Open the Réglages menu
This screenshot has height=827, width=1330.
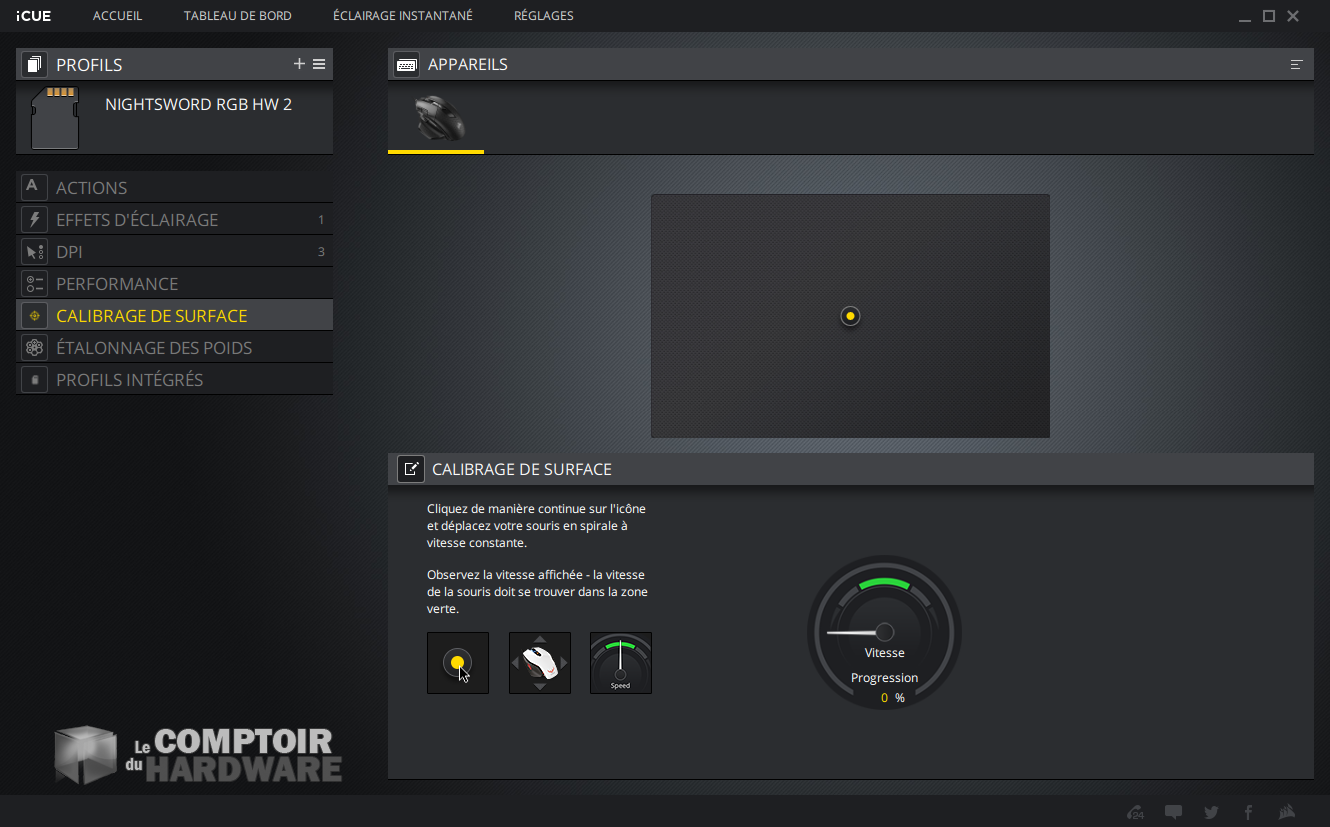[543, 16]
